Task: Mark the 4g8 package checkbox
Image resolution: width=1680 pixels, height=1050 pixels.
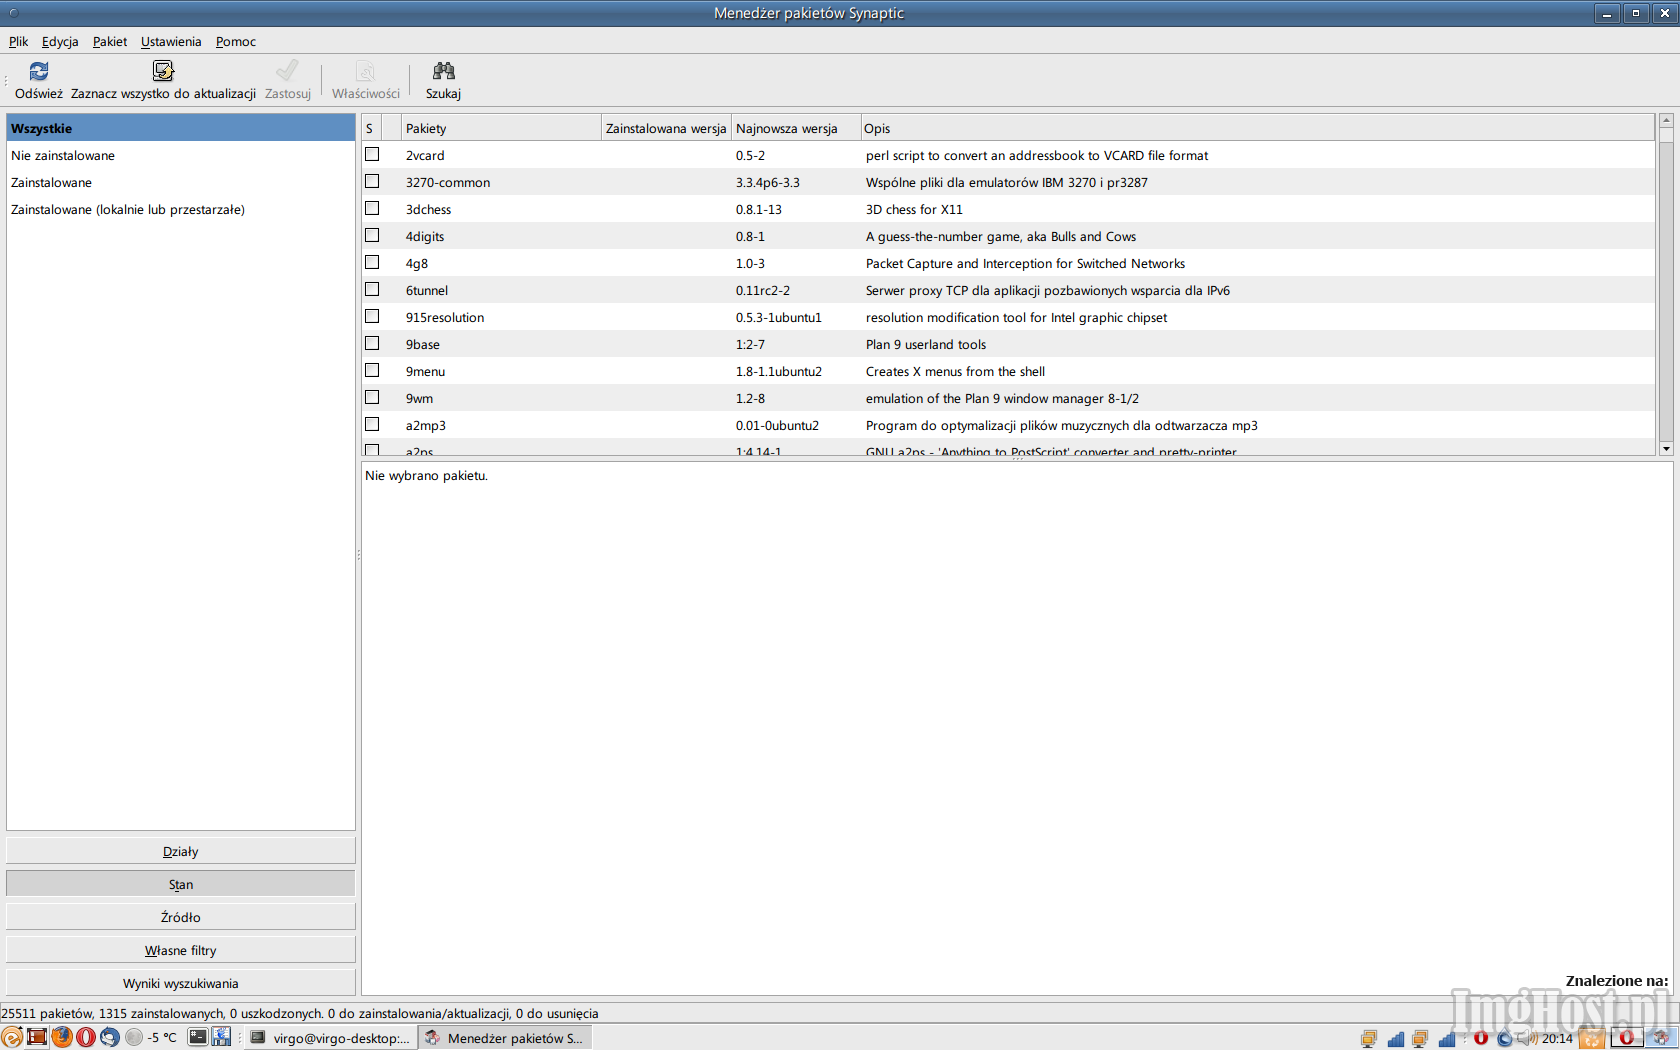Action: [x=372, y=262]
